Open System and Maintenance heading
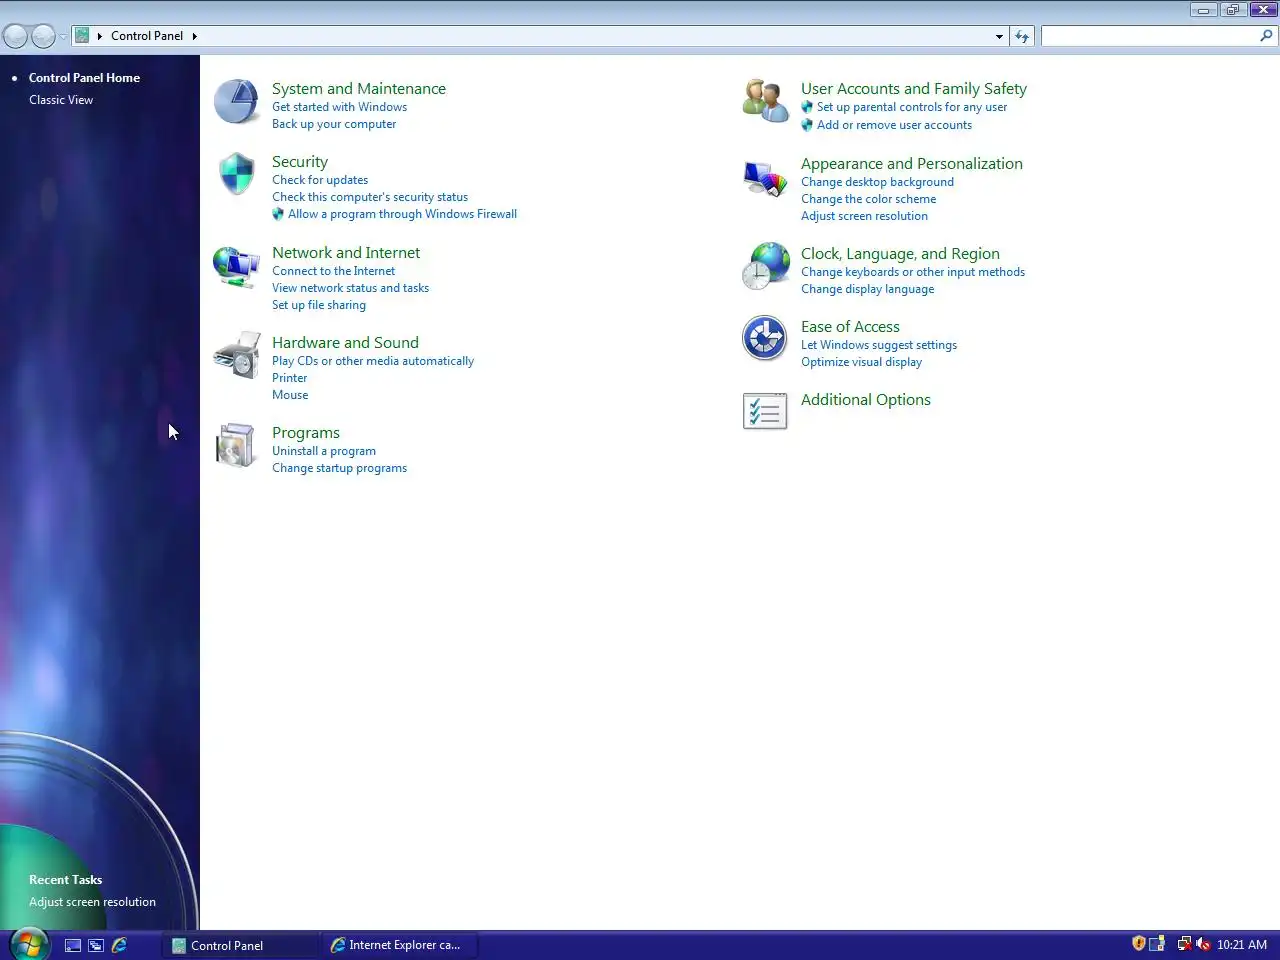Screen dimensions: 1280x960 [x=359, y=89]
